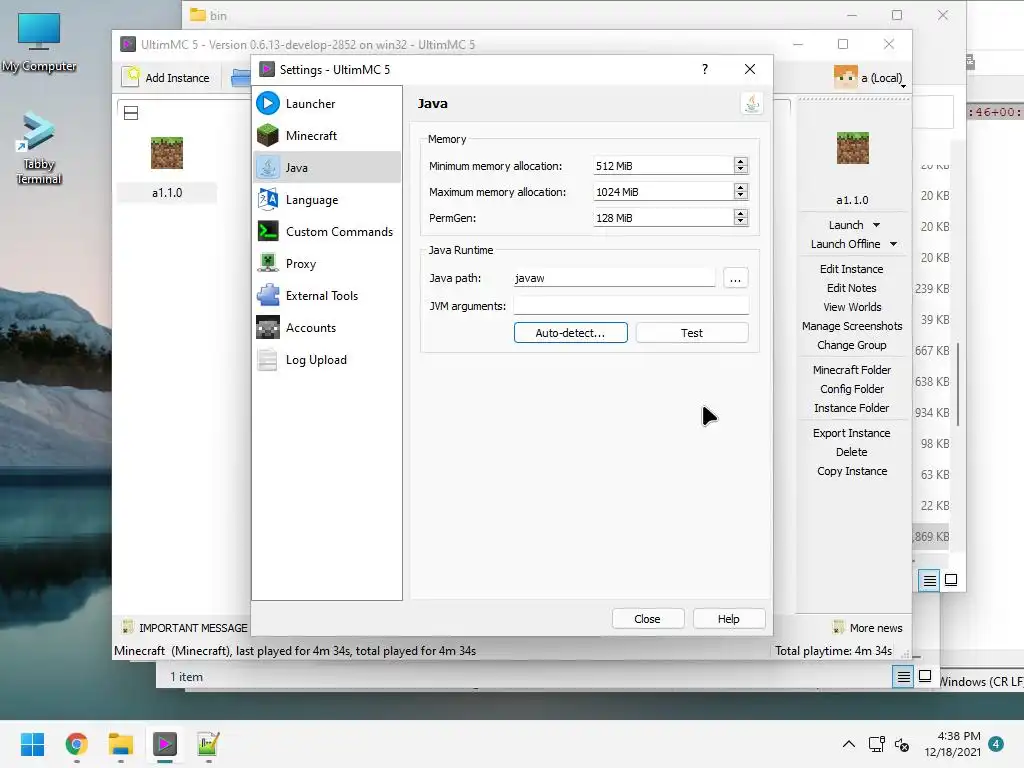
Task: Open the Log Upload page icon
Action: 268,359
